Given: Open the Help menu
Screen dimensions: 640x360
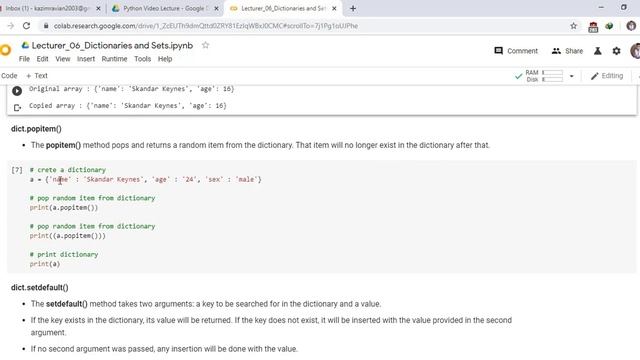Looking at the screenshot, I should click(165, 59).
